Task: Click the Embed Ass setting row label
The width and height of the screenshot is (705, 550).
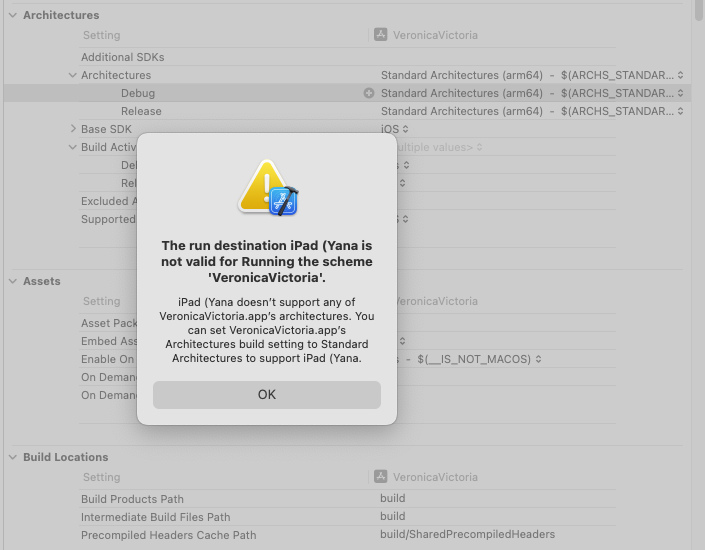Action: pos(109,341)
